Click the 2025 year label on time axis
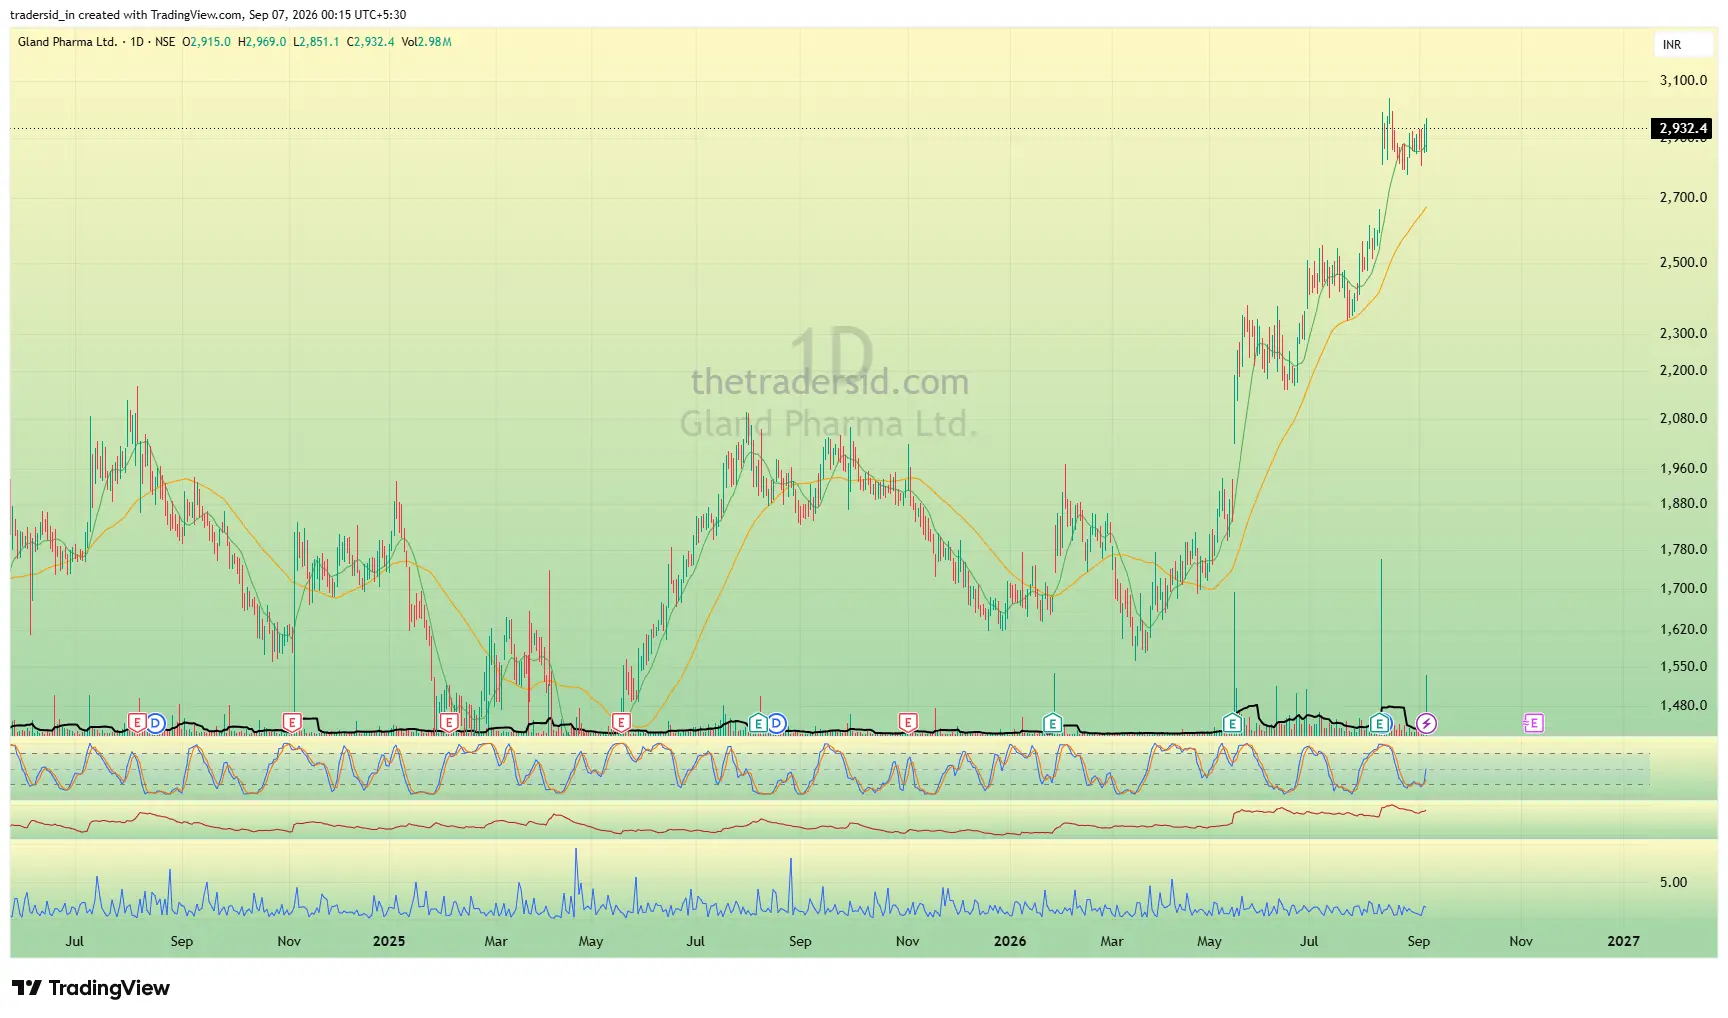The width and height of the screenshot is (1728, 1018). pyautogui.click(x=389, y=941)
